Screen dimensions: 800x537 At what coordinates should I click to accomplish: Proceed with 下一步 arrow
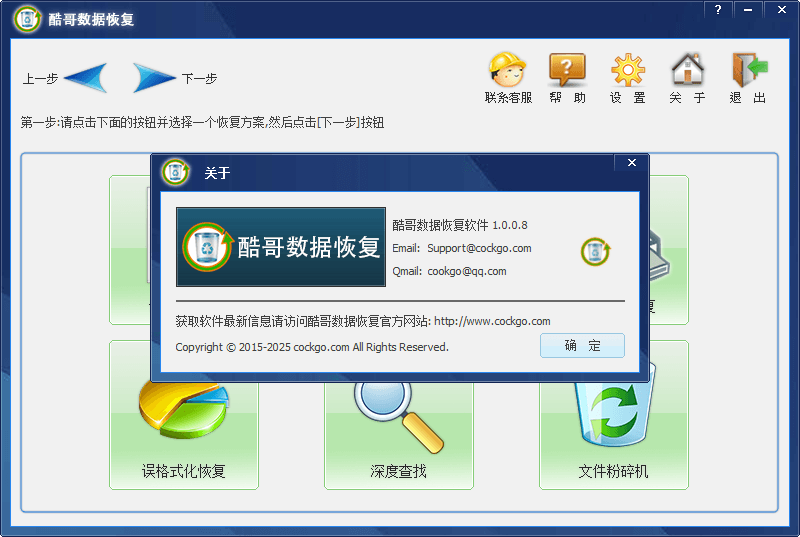point(155,78)
